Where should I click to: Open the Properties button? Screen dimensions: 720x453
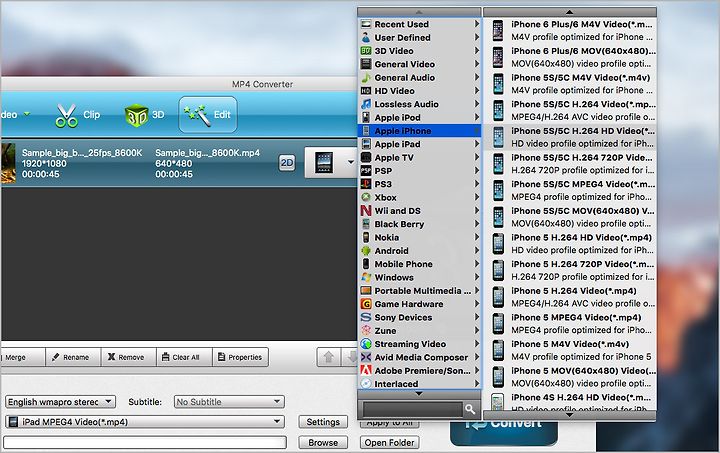point(241,357)
